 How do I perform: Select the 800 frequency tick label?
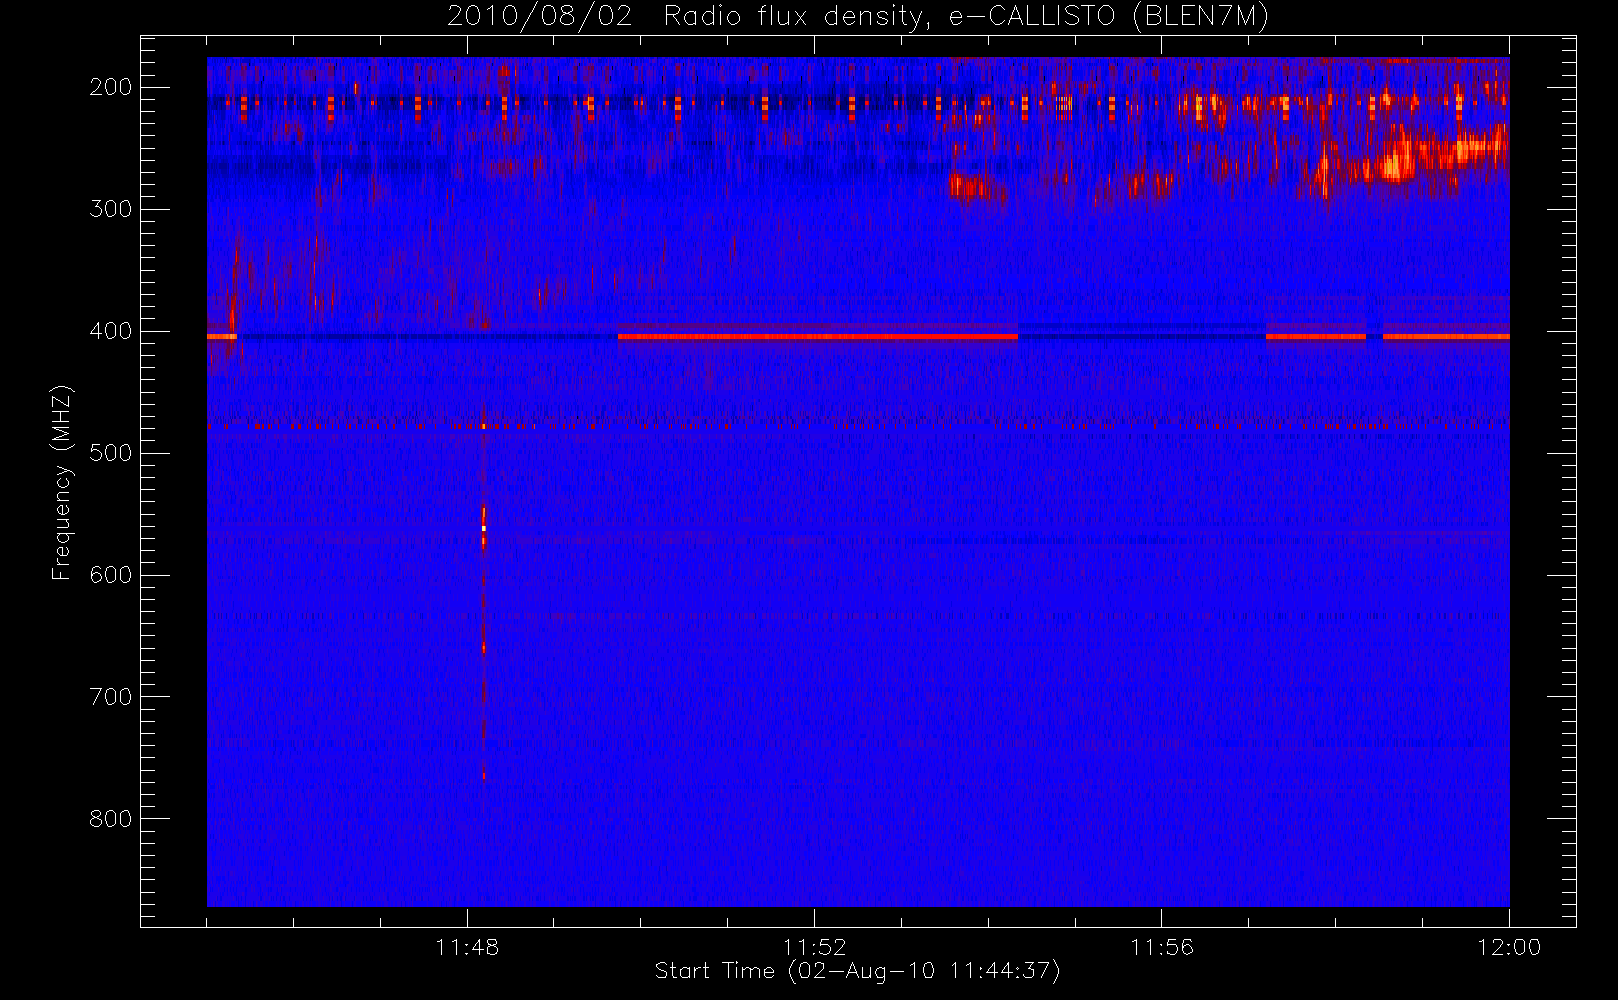(x=111, y=819)
